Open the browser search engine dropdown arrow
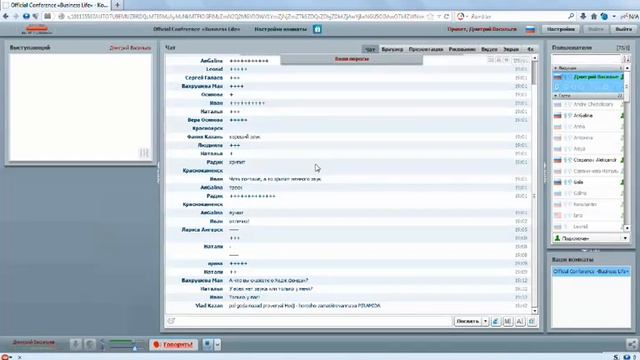Screen dimensions: 640x360 tap(467, 16)
